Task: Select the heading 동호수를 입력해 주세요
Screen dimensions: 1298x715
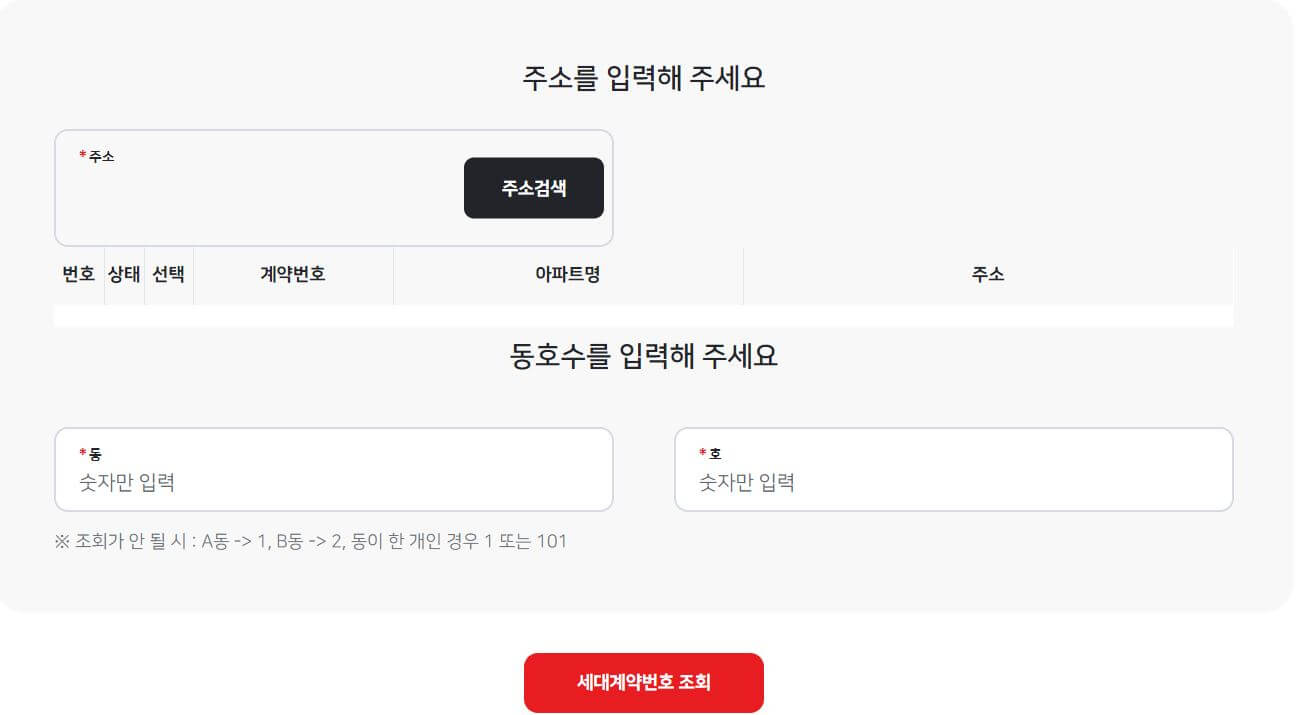Action: pyautogui.click(x=646, y=355)
